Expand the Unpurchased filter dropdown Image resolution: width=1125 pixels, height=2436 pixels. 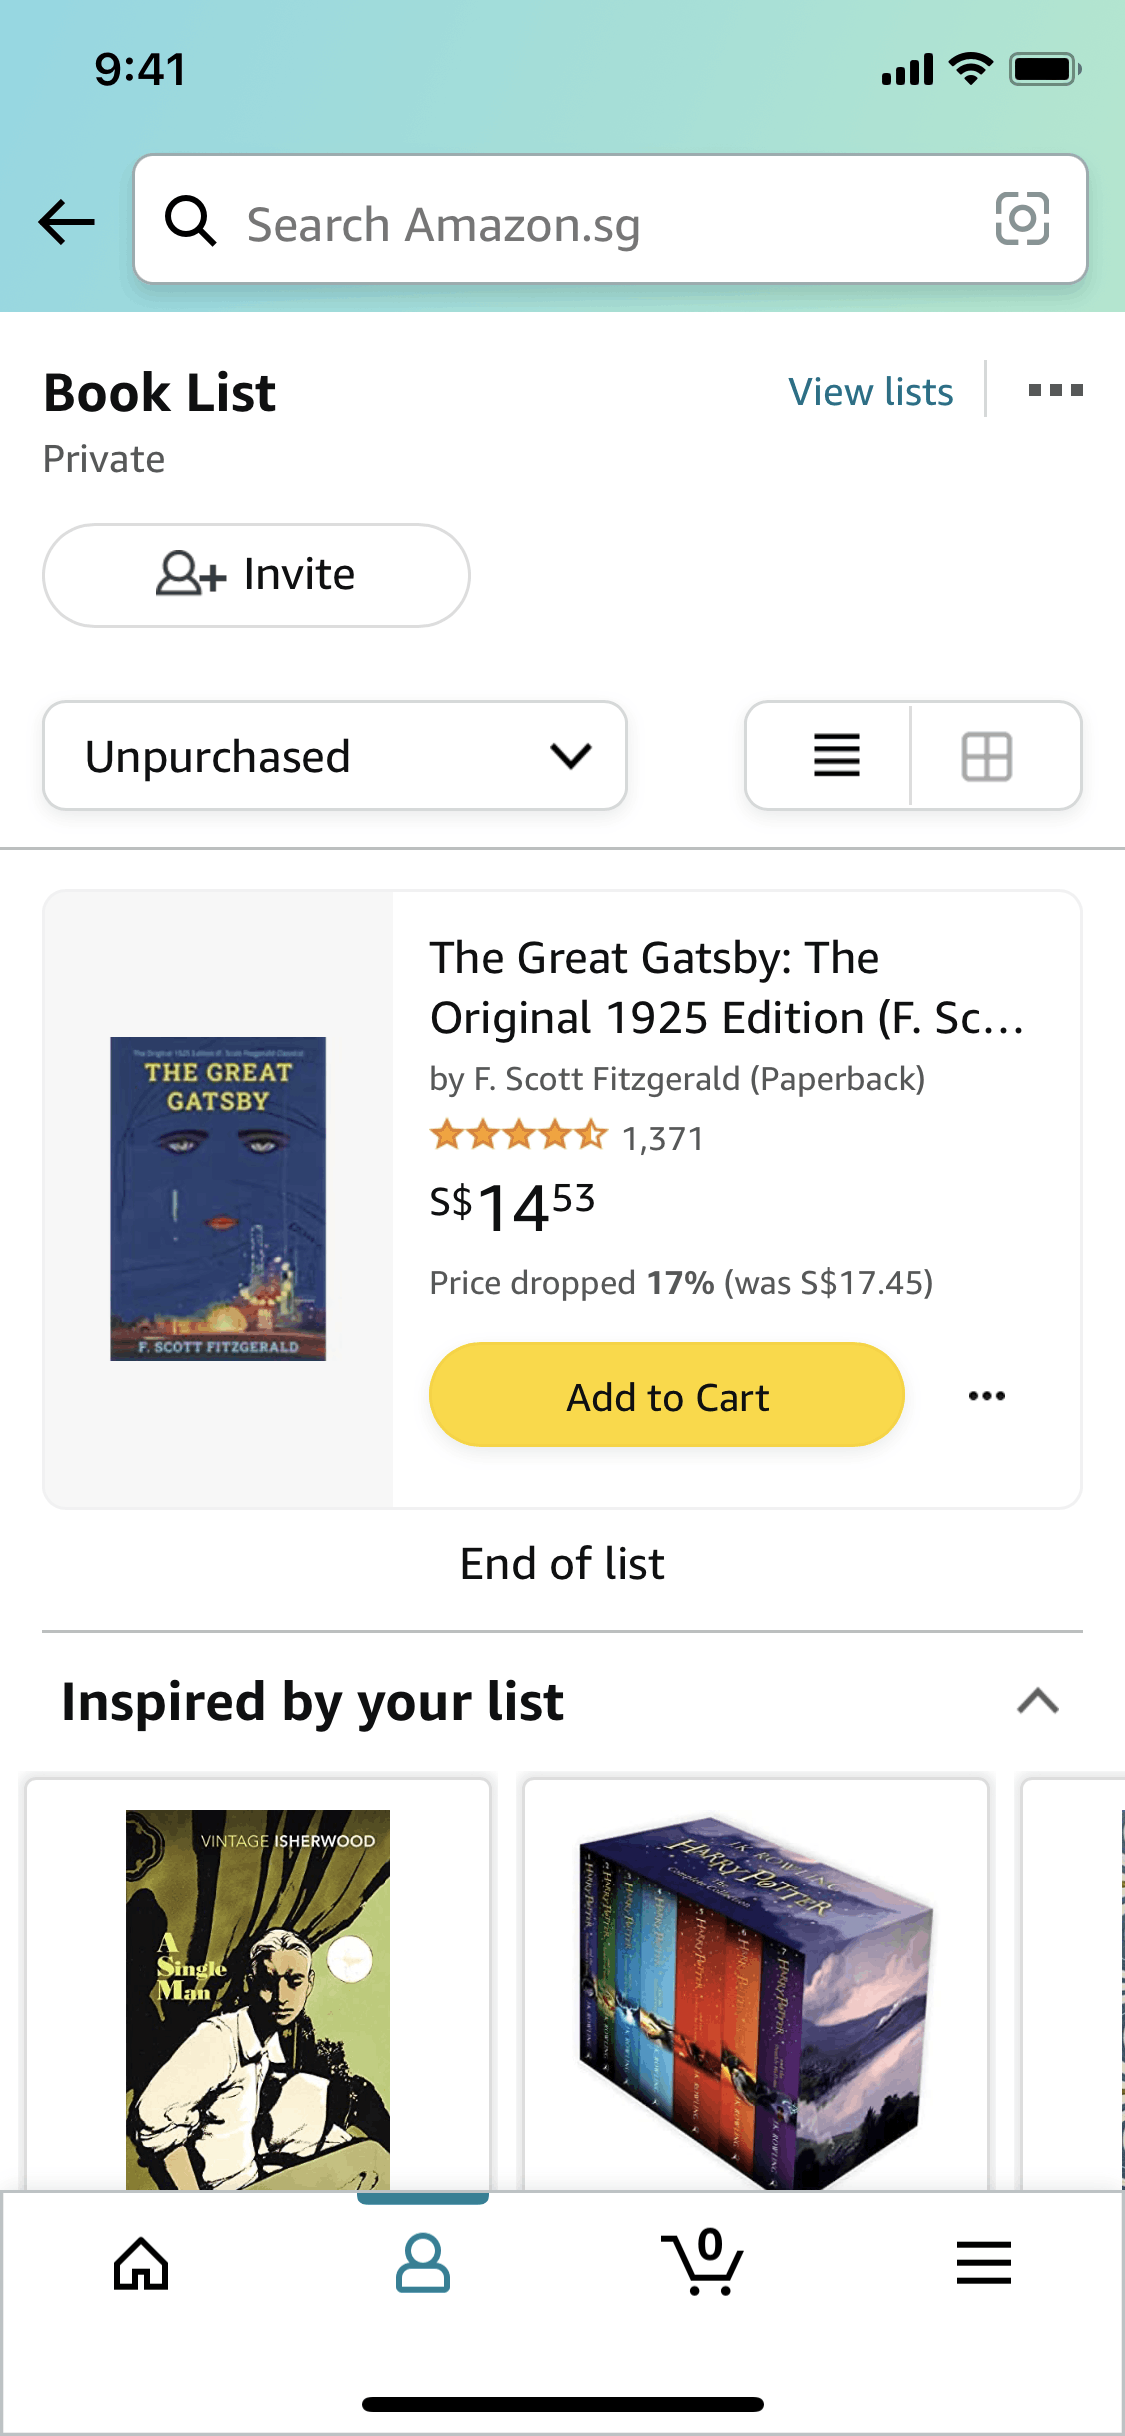pos(335,756)
